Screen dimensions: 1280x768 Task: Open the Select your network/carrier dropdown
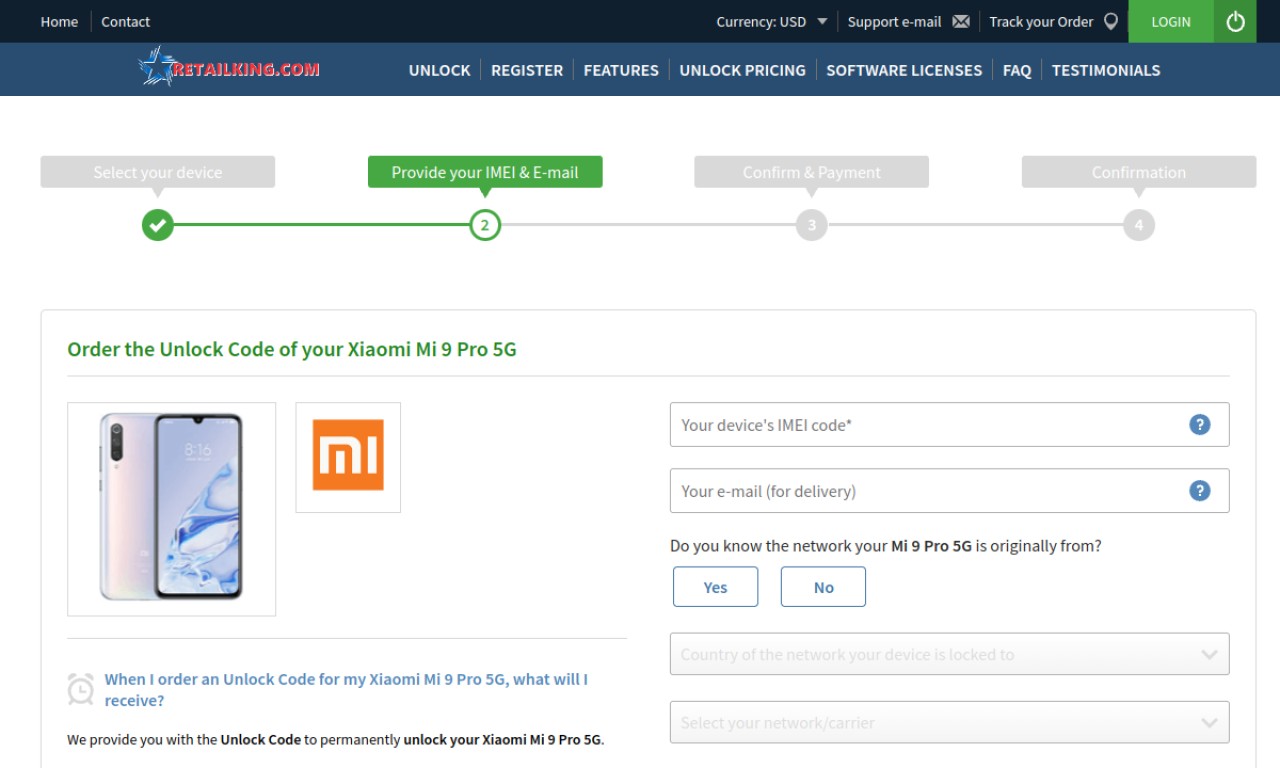[x=949, y=722]
